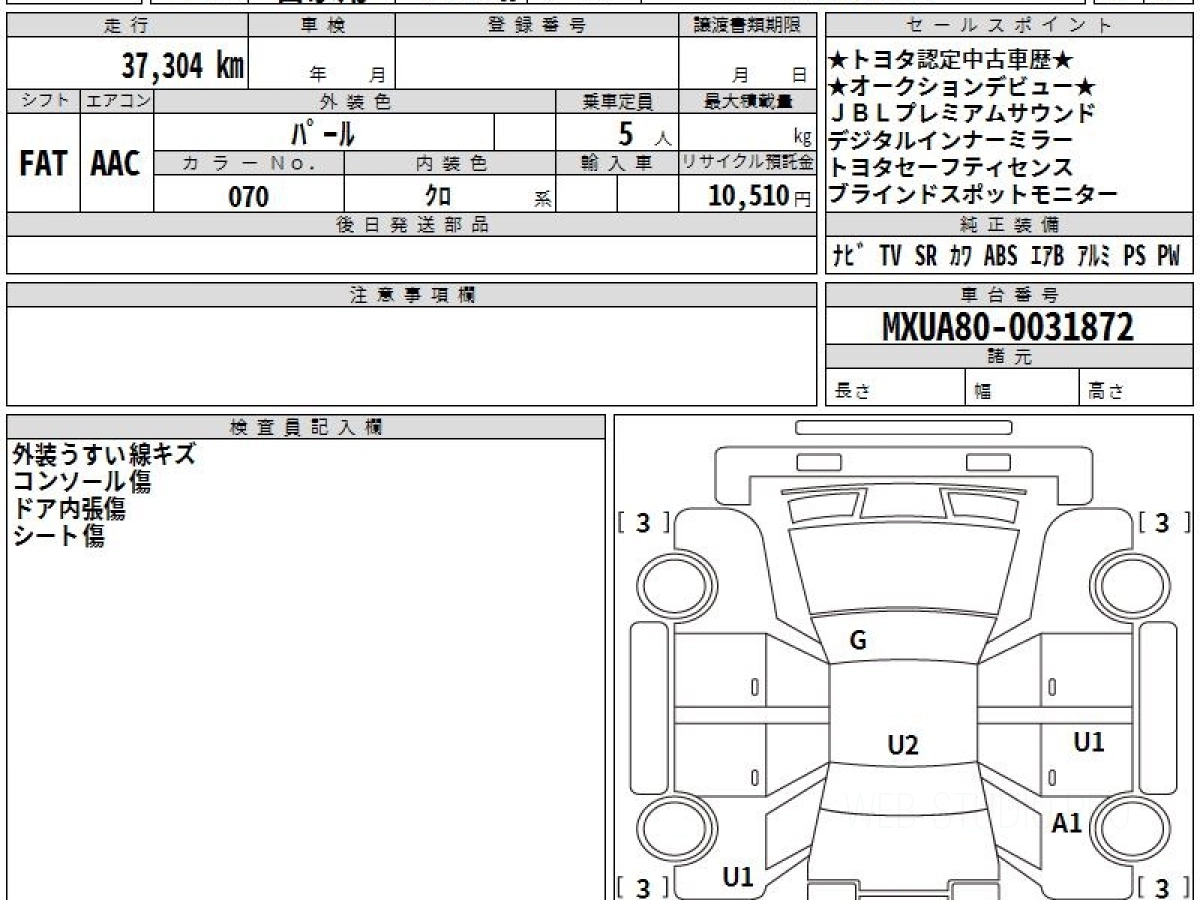Click the SR sunroof equipment code

click(926, 256)
